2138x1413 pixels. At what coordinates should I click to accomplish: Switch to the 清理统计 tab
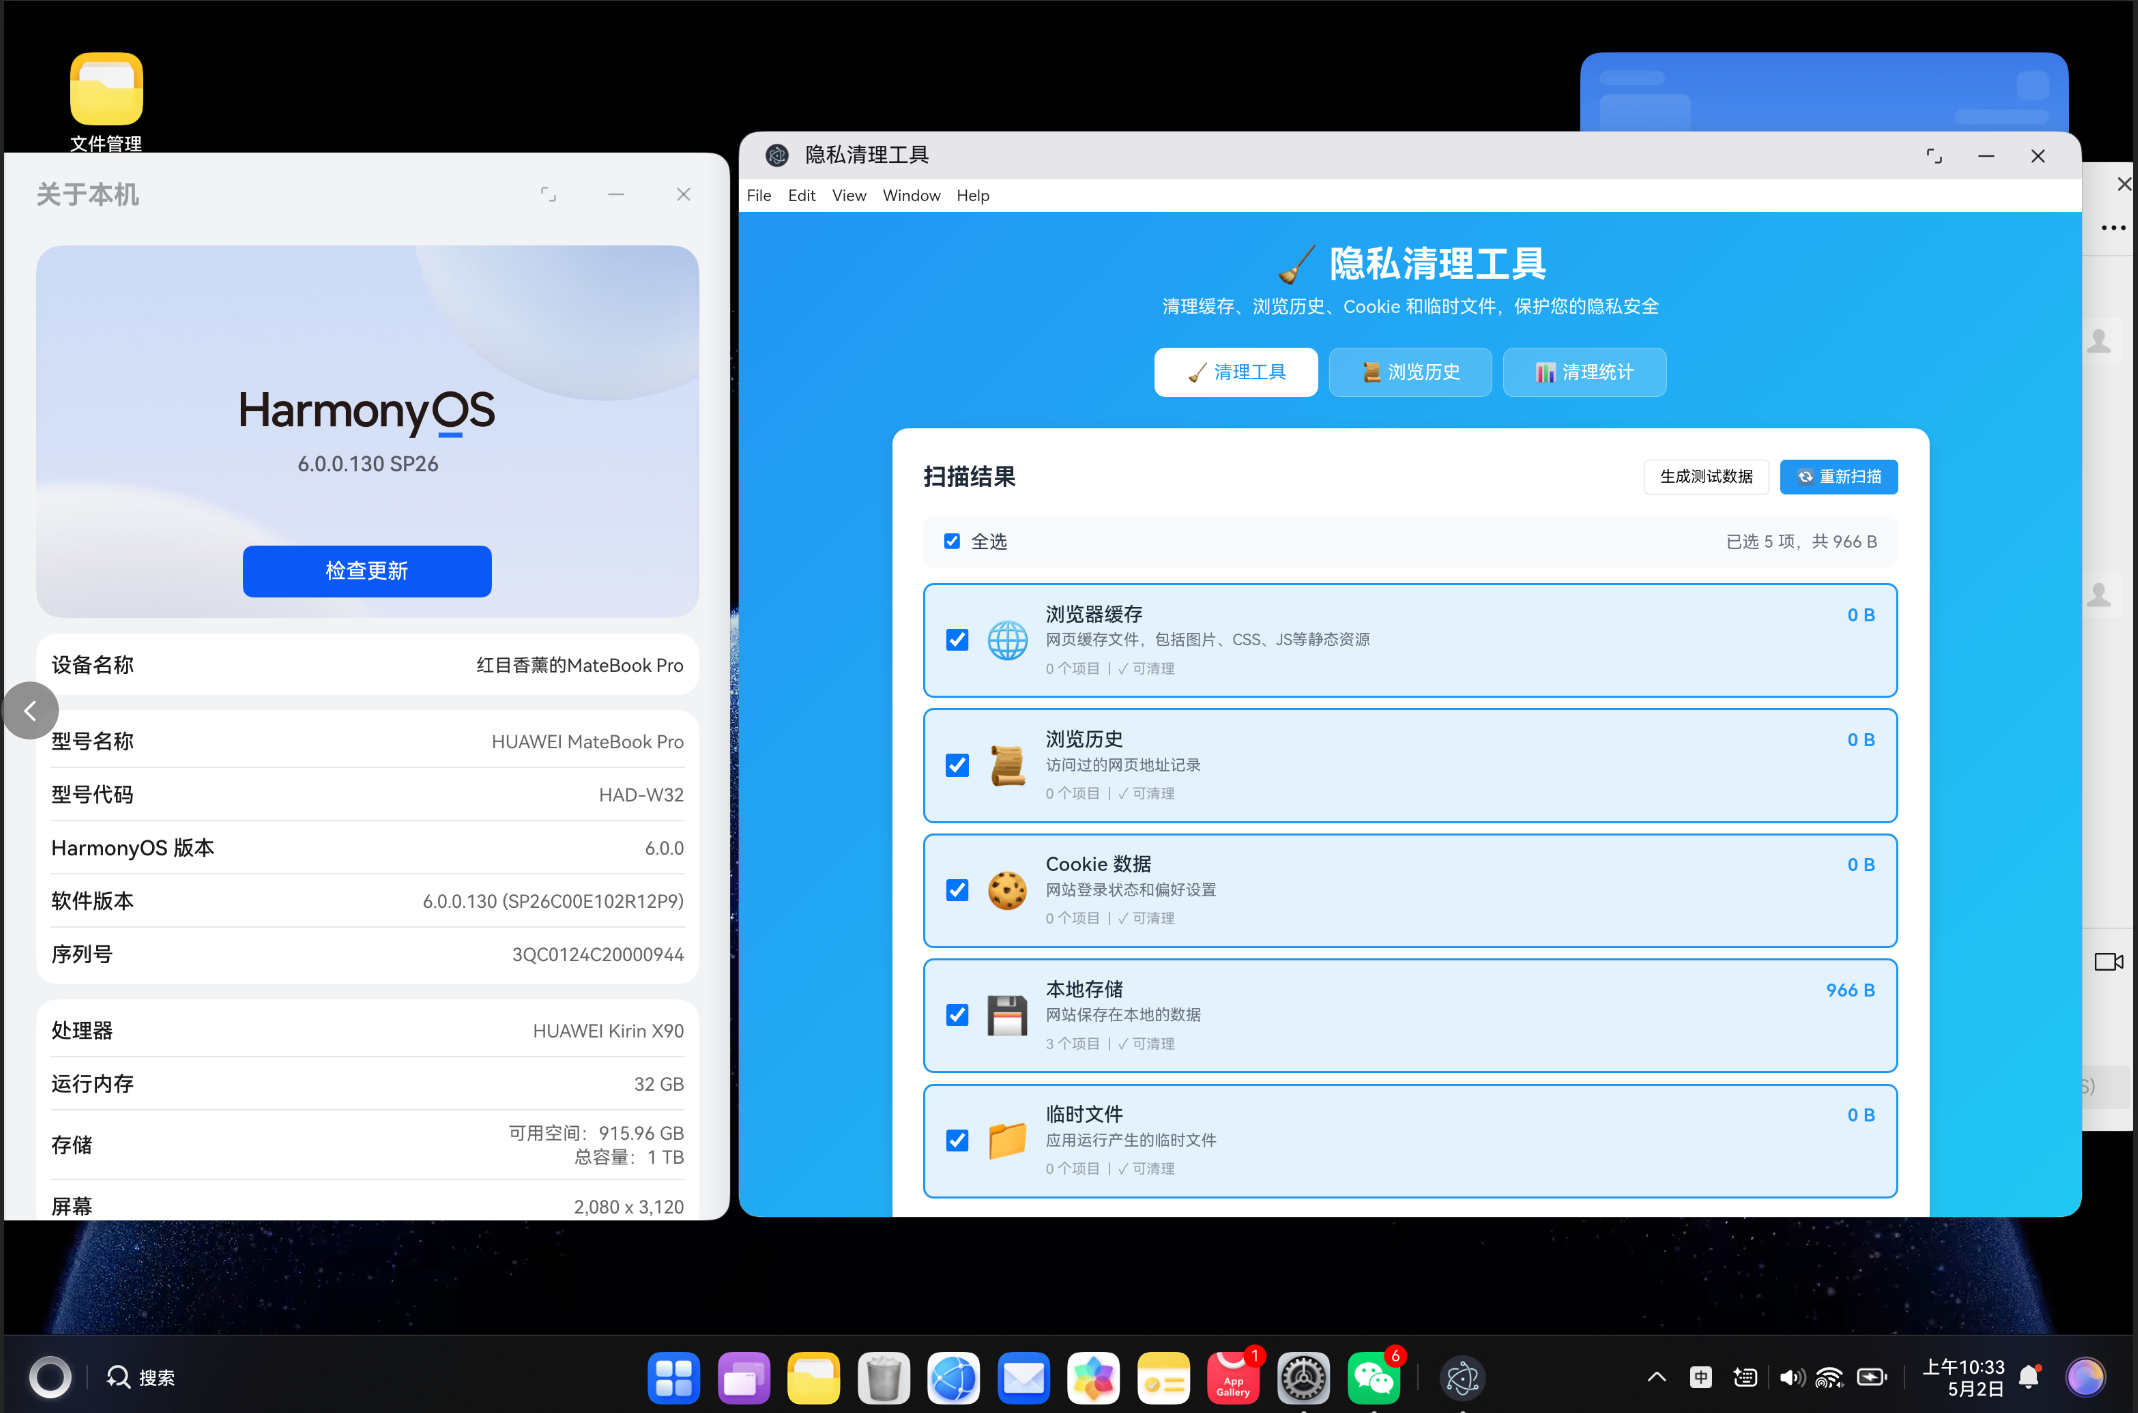(1585, 372)
